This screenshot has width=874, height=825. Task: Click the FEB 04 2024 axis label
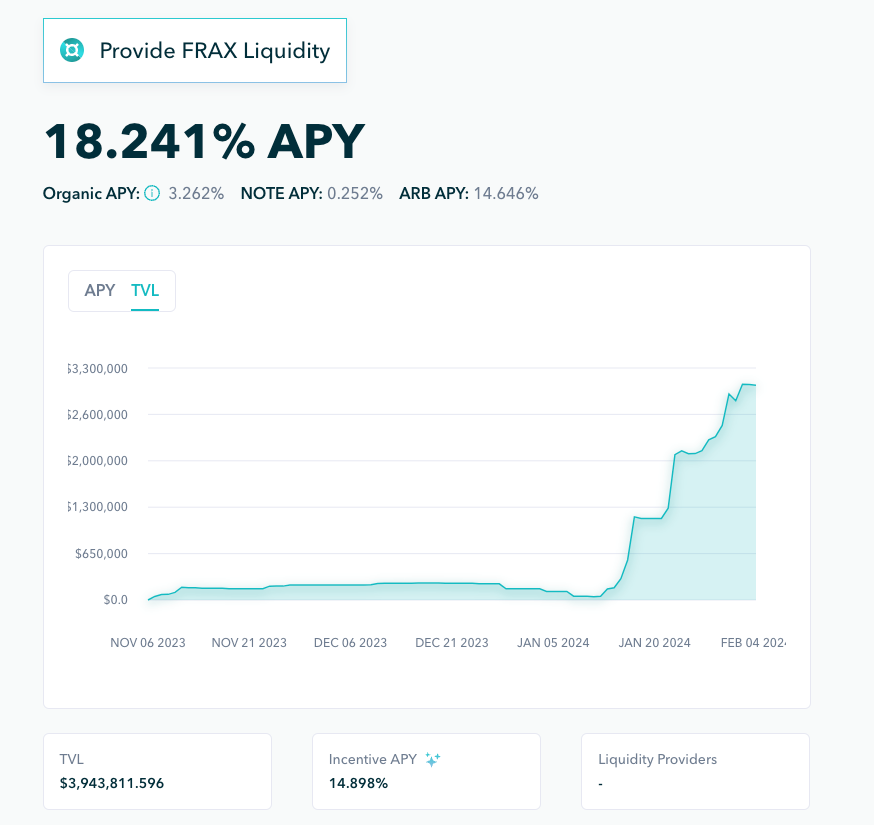(x=753, y=642)
